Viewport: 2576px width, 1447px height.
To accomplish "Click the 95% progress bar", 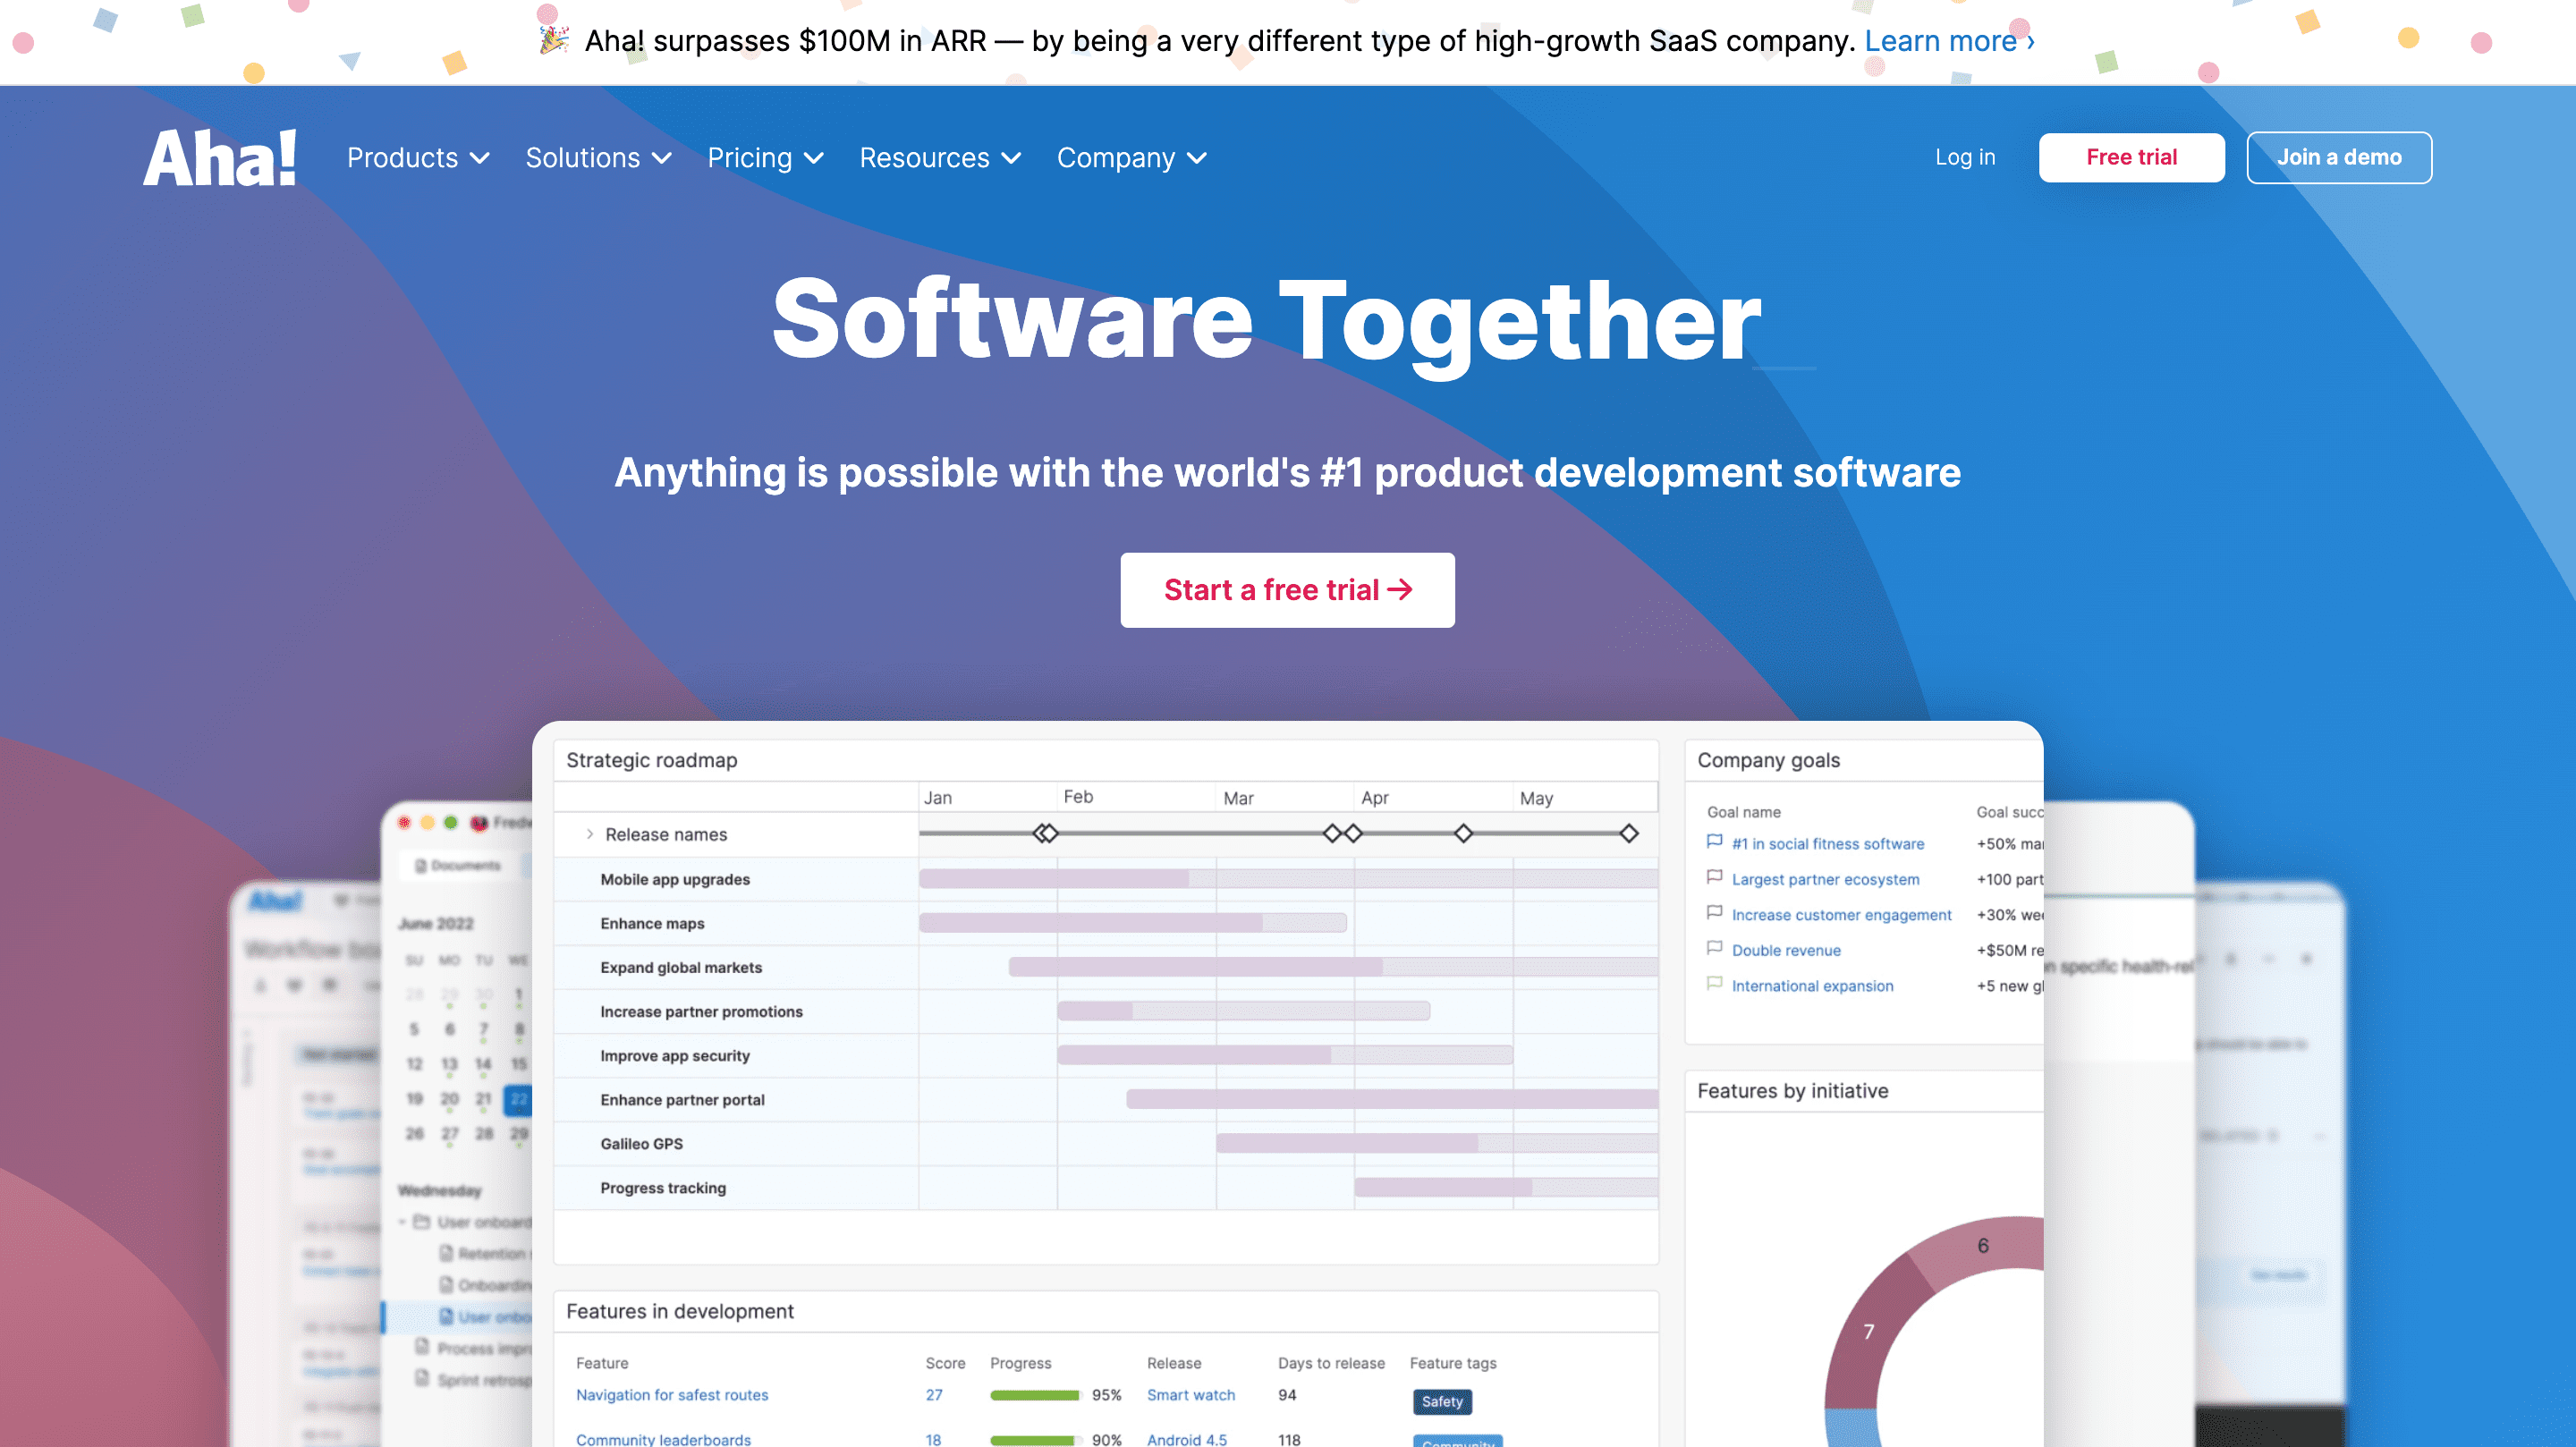I will click(1035, 1395).
